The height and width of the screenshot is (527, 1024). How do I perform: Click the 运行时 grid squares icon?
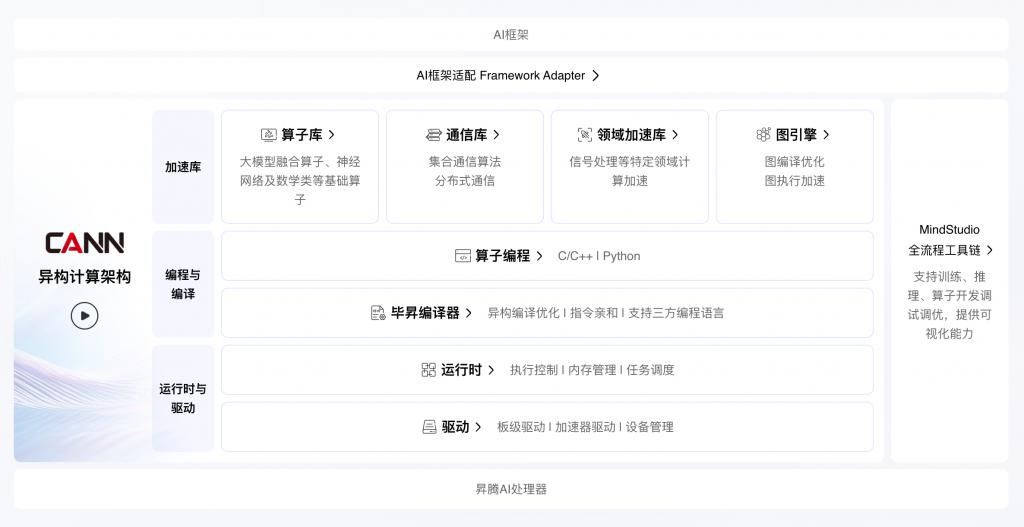pyautogui.click(x=428, y=370)
